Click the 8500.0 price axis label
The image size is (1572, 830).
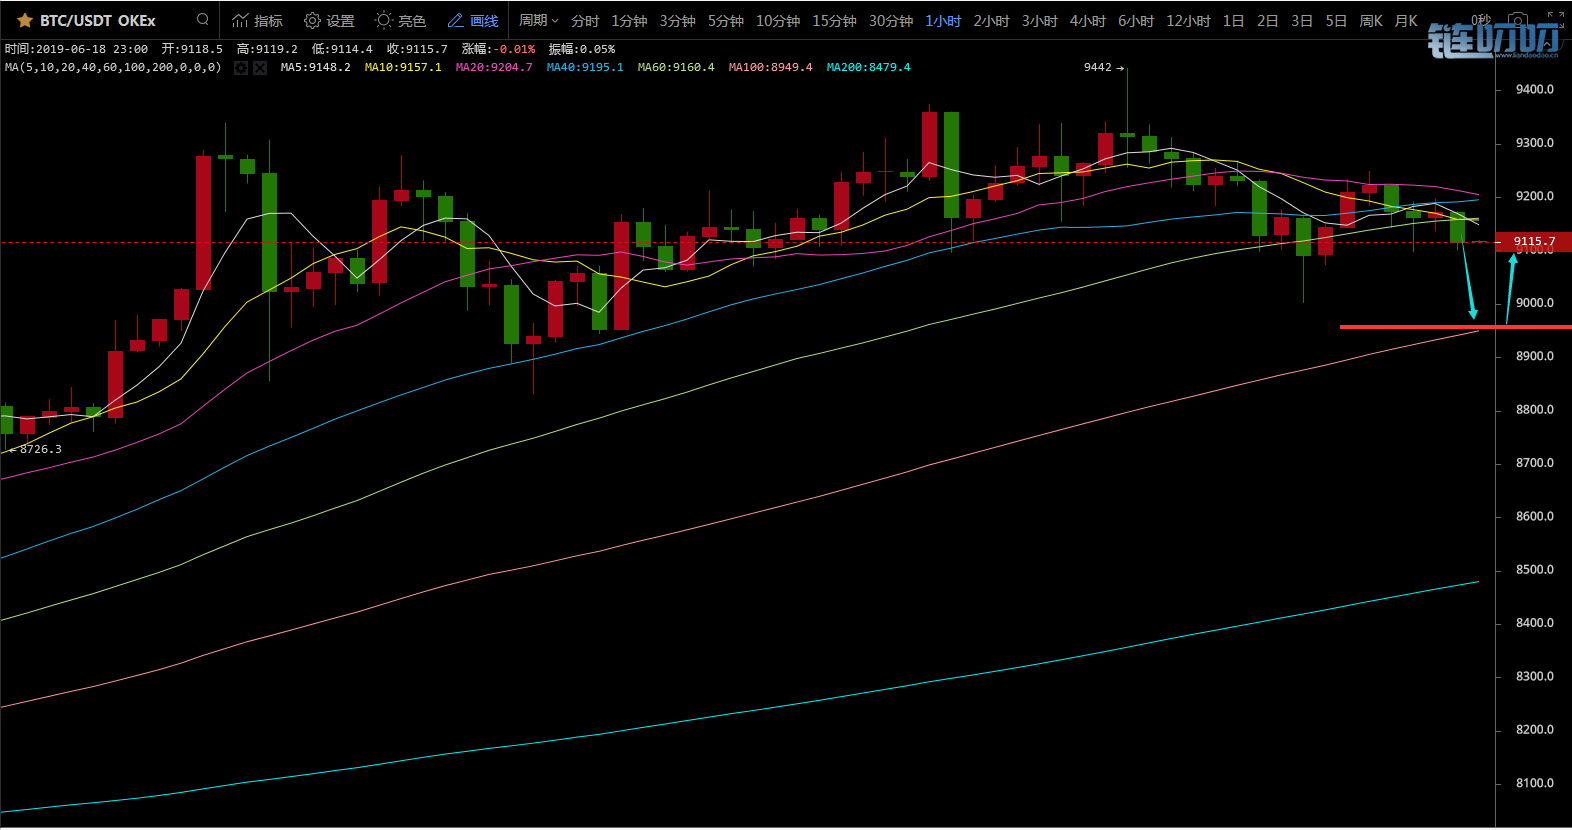[x=1535, y=570]
